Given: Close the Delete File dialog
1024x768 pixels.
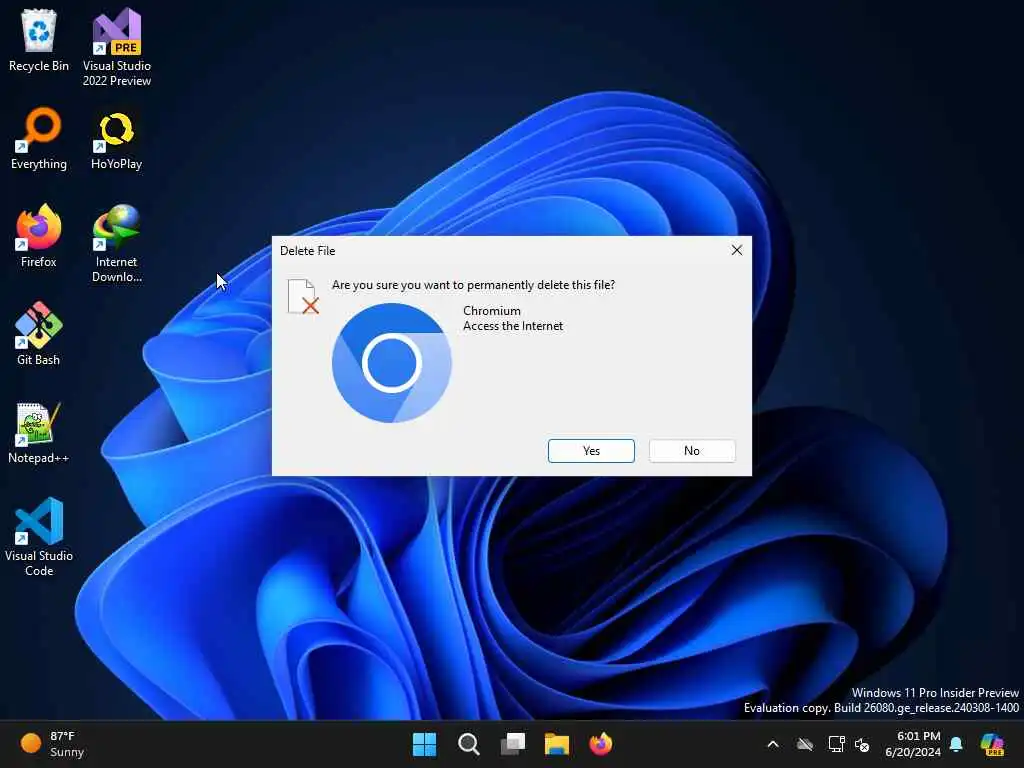Looking at the screenshot, I should (737, 250).
